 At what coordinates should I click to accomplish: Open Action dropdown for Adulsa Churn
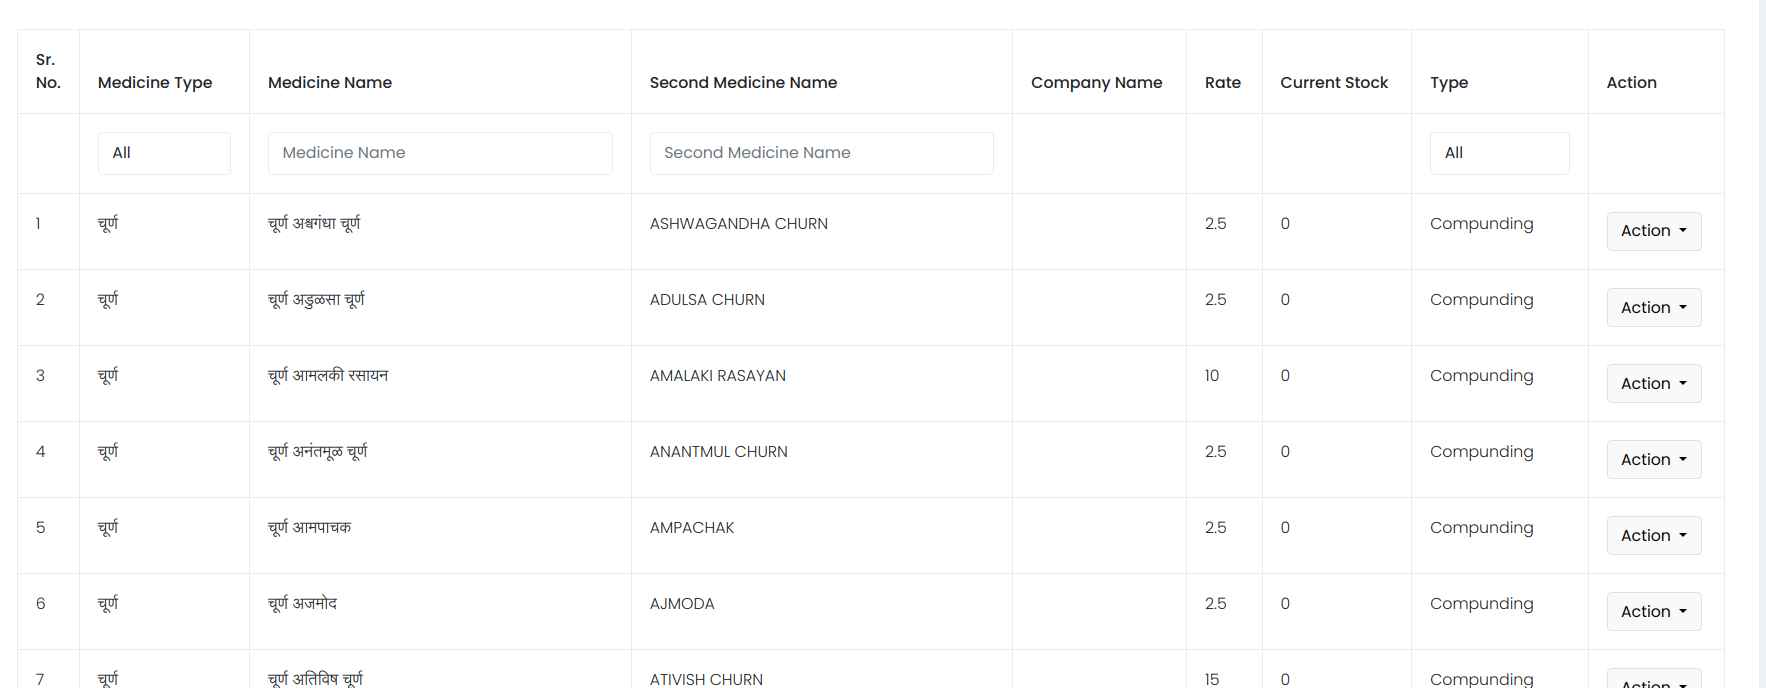[1653, 307]
